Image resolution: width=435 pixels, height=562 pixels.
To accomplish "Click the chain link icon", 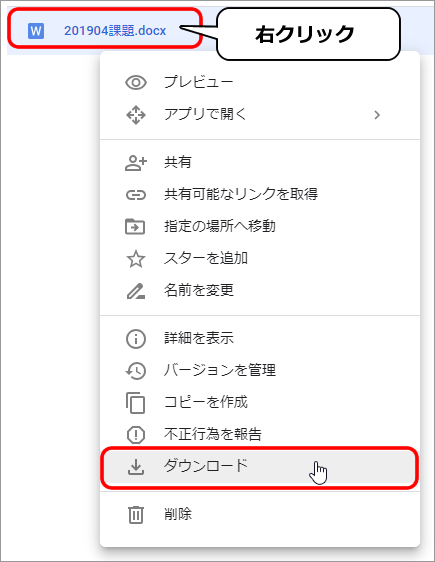I will pos(136,195).
